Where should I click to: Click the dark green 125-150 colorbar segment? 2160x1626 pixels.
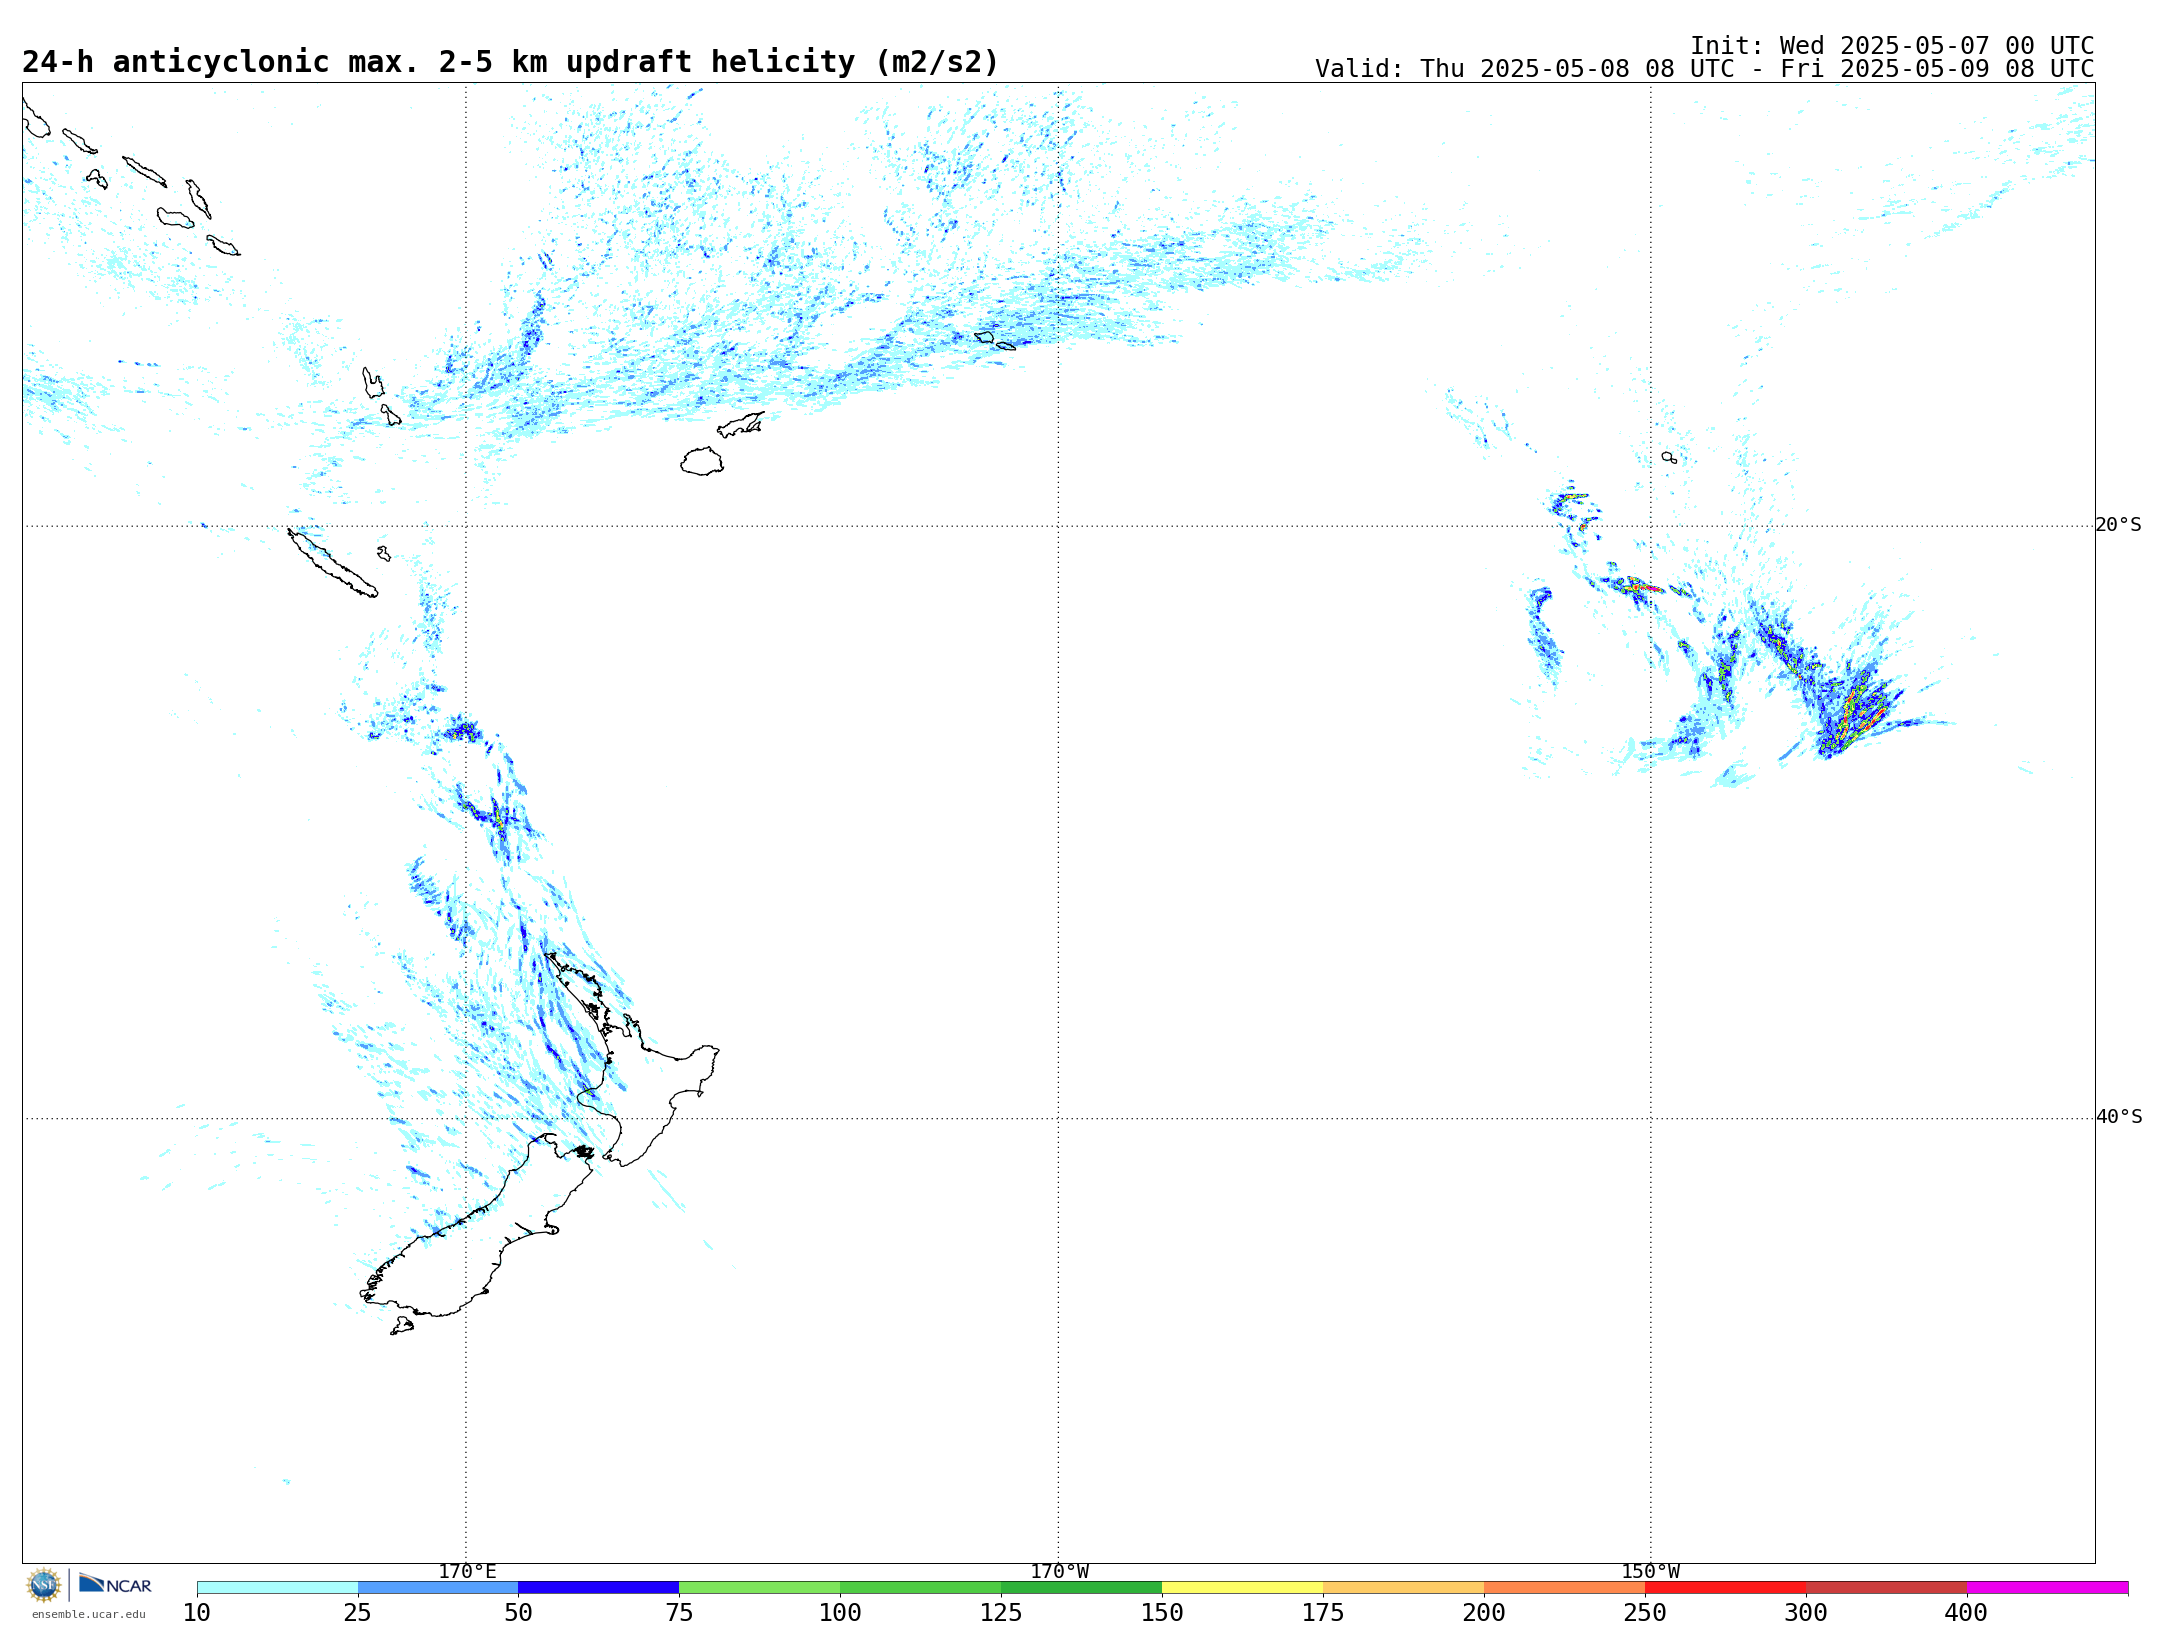(x=1081, y=1588)
